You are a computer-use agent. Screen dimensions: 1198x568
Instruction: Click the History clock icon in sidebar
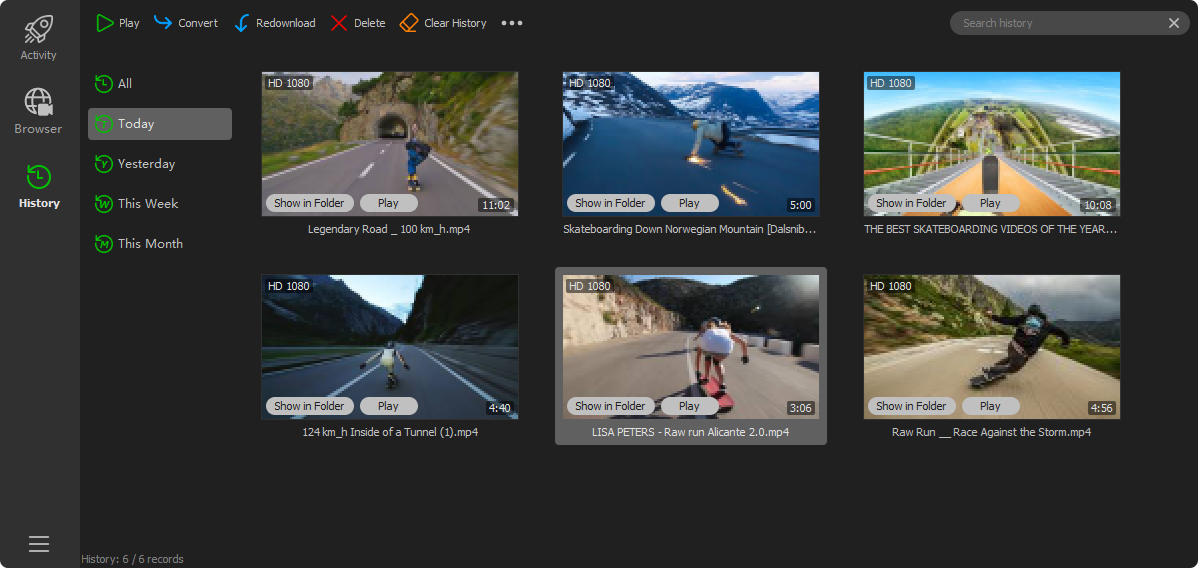click(x=38, y=177)
